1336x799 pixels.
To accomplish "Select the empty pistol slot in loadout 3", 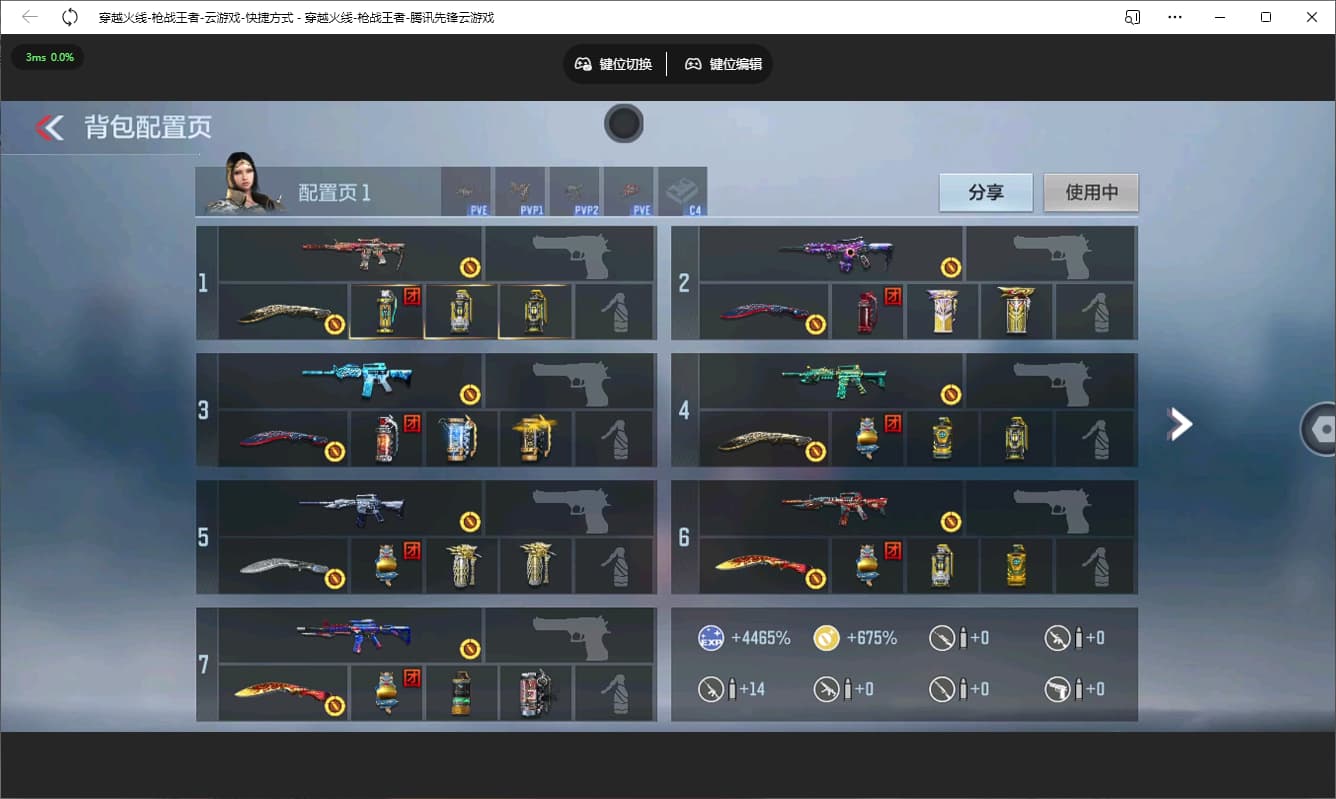I will tap(569, 381).
